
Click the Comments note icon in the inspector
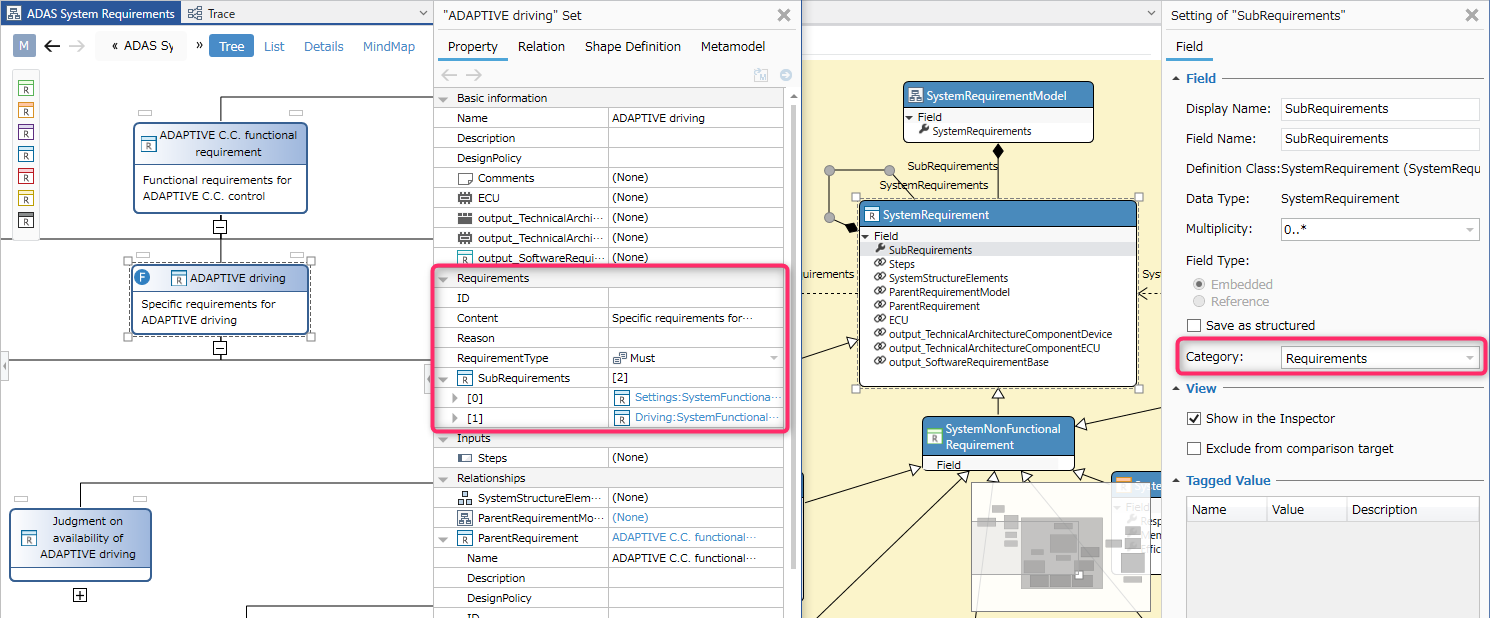[464, 178]
